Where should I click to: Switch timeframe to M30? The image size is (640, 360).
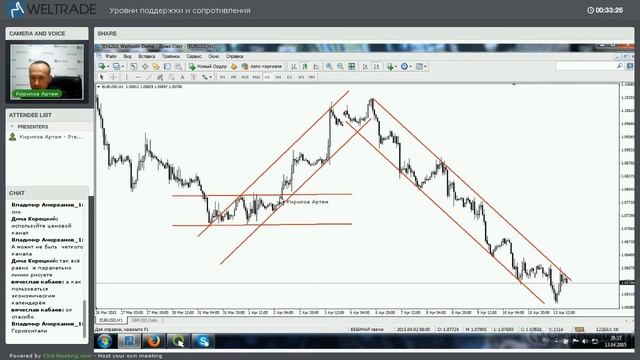tap(256, 77)
